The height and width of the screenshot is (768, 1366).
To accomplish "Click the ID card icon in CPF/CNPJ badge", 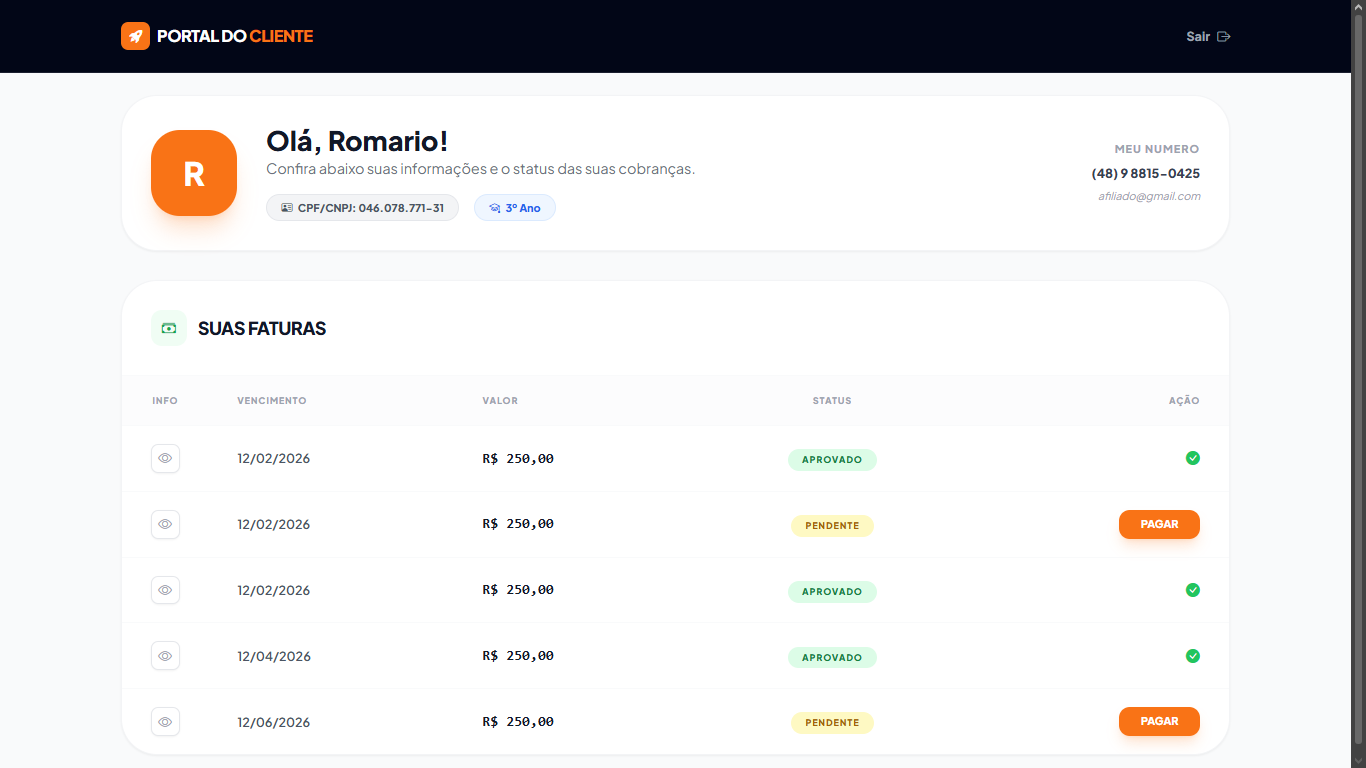I will coord(287,208).
